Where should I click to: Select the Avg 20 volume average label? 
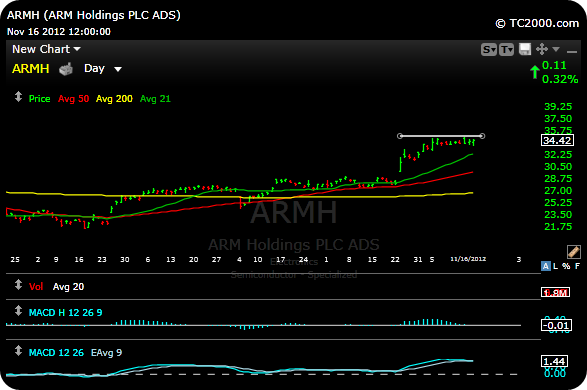(69, 287)
